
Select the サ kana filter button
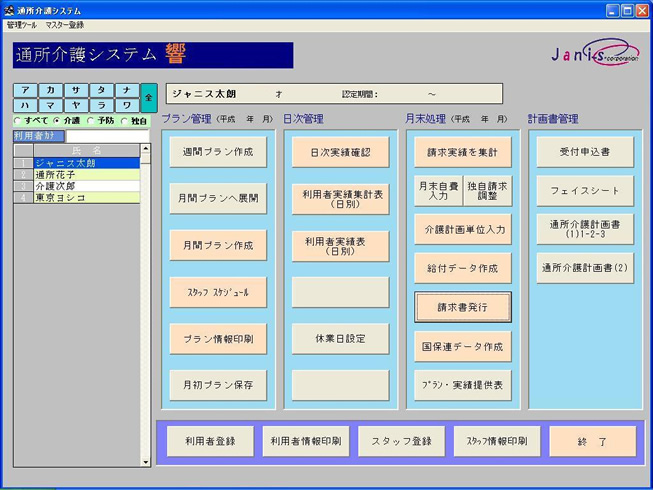pyautogui.click(x=76, y=90)
